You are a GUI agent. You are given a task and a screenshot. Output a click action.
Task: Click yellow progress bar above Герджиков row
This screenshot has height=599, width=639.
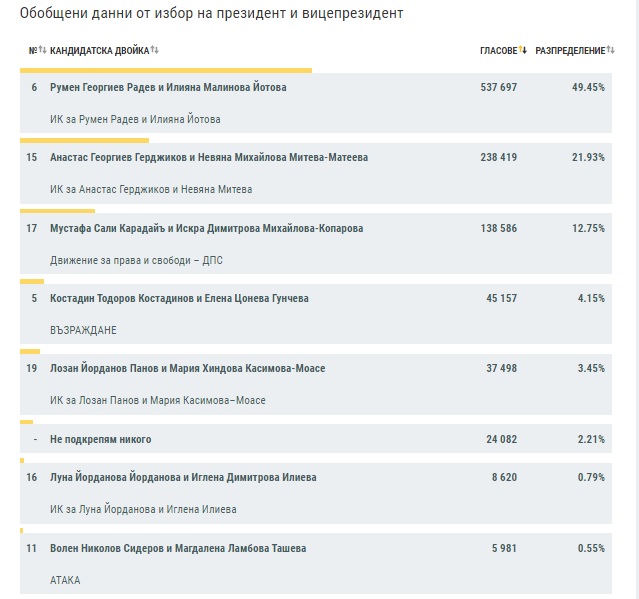[84, 141]
